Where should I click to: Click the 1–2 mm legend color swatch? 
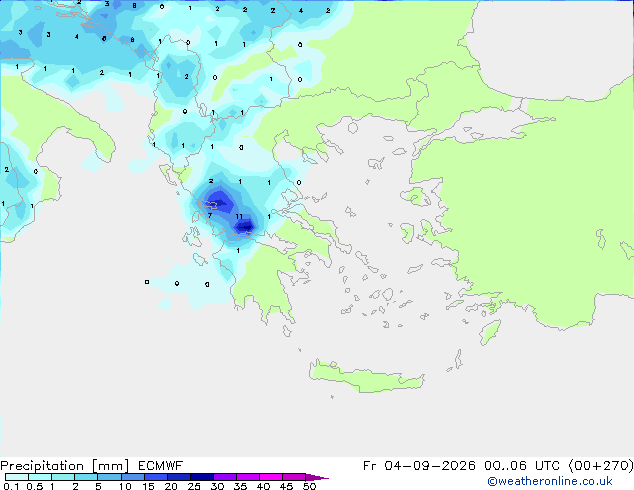[x=63, y=477]
